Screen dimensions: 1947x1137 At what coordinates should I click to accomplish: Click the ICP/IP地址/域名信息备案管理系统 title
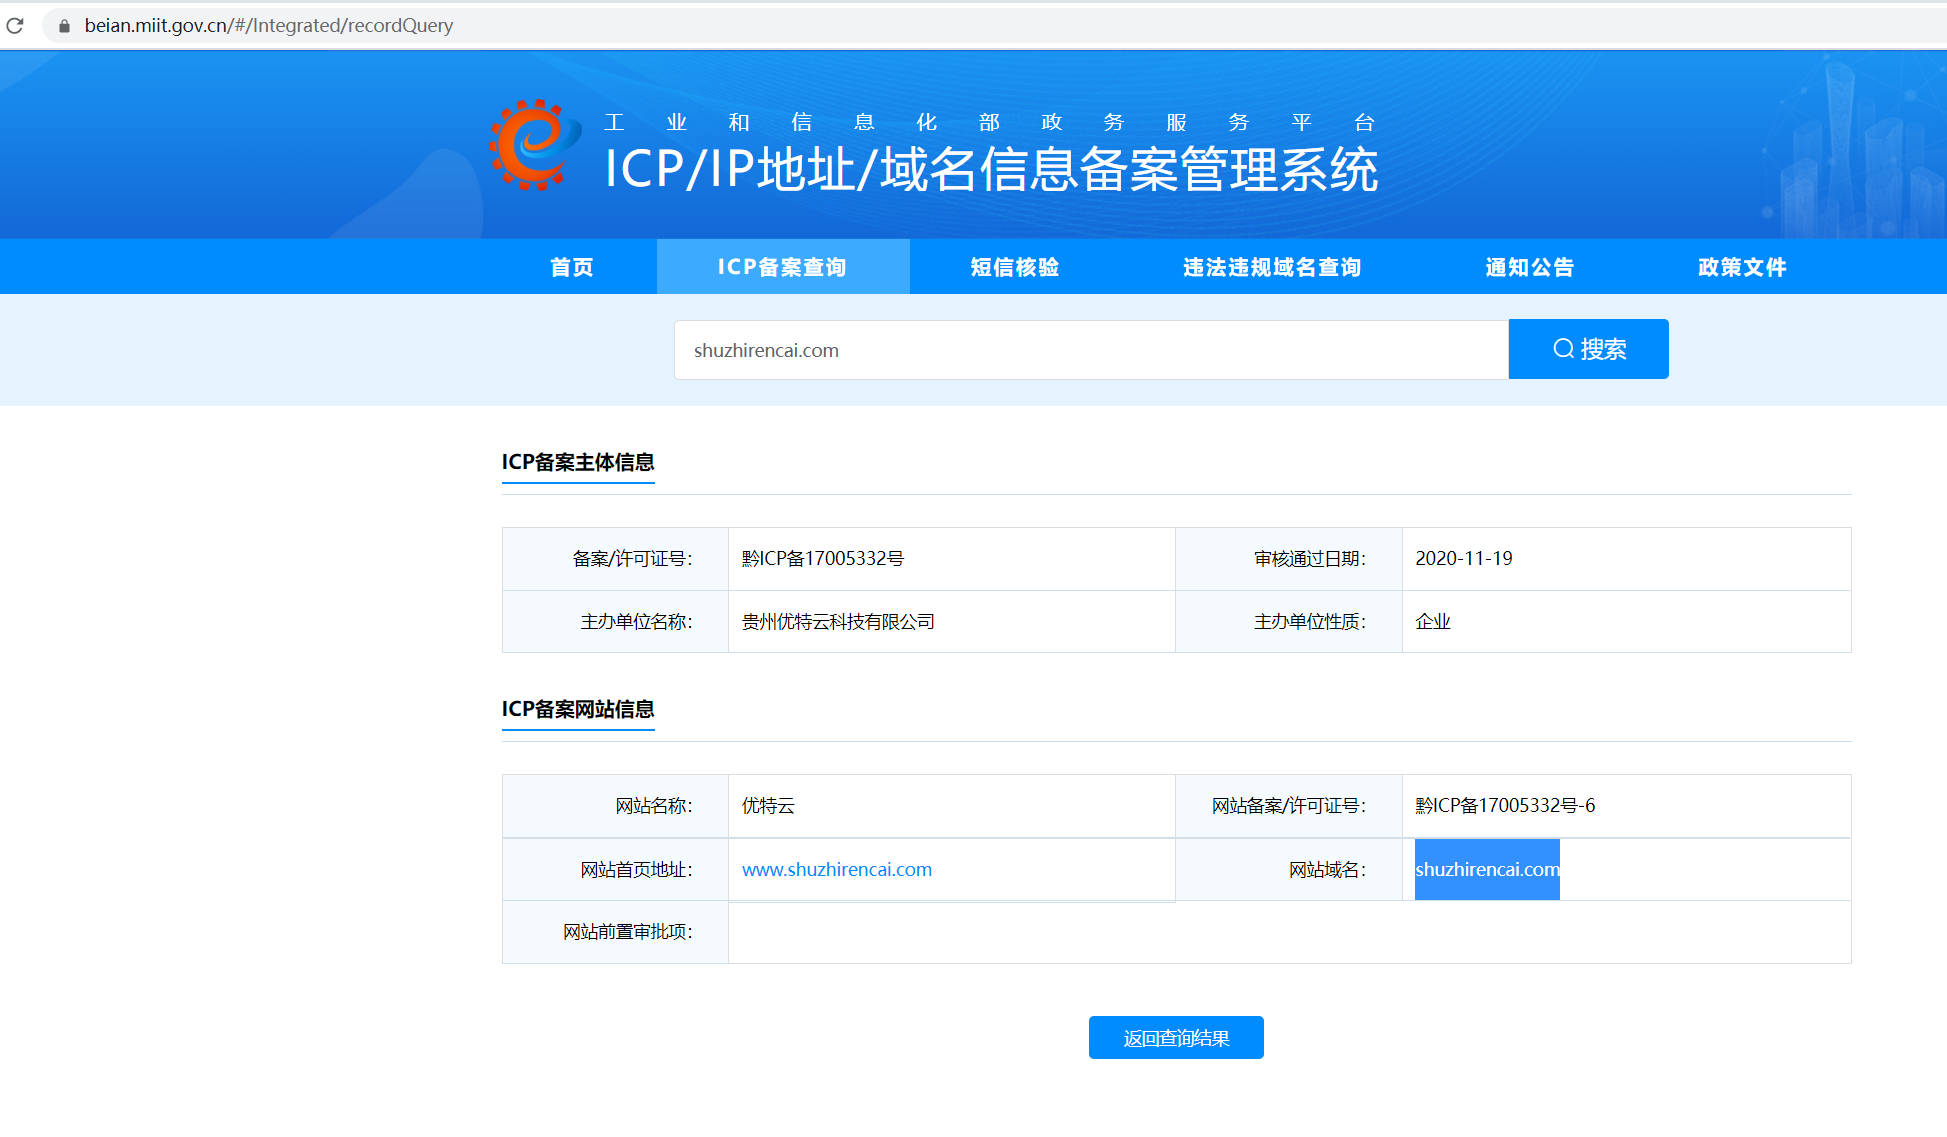click(991, 169)
